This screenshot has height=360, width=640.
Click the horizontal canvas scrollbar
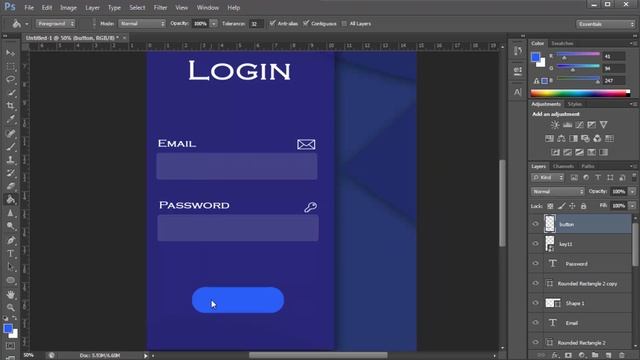coord(318,356)
